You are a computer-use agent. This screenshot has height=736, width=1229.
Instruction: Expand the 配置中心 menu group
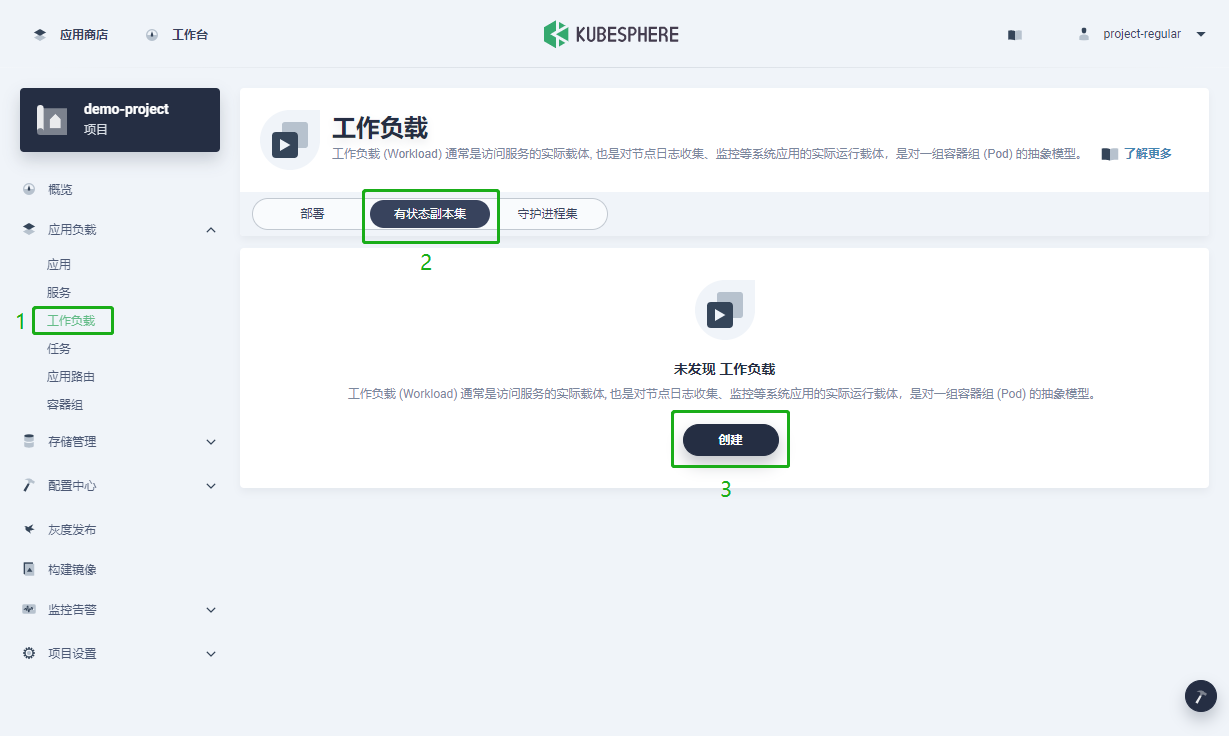(211, 485)
